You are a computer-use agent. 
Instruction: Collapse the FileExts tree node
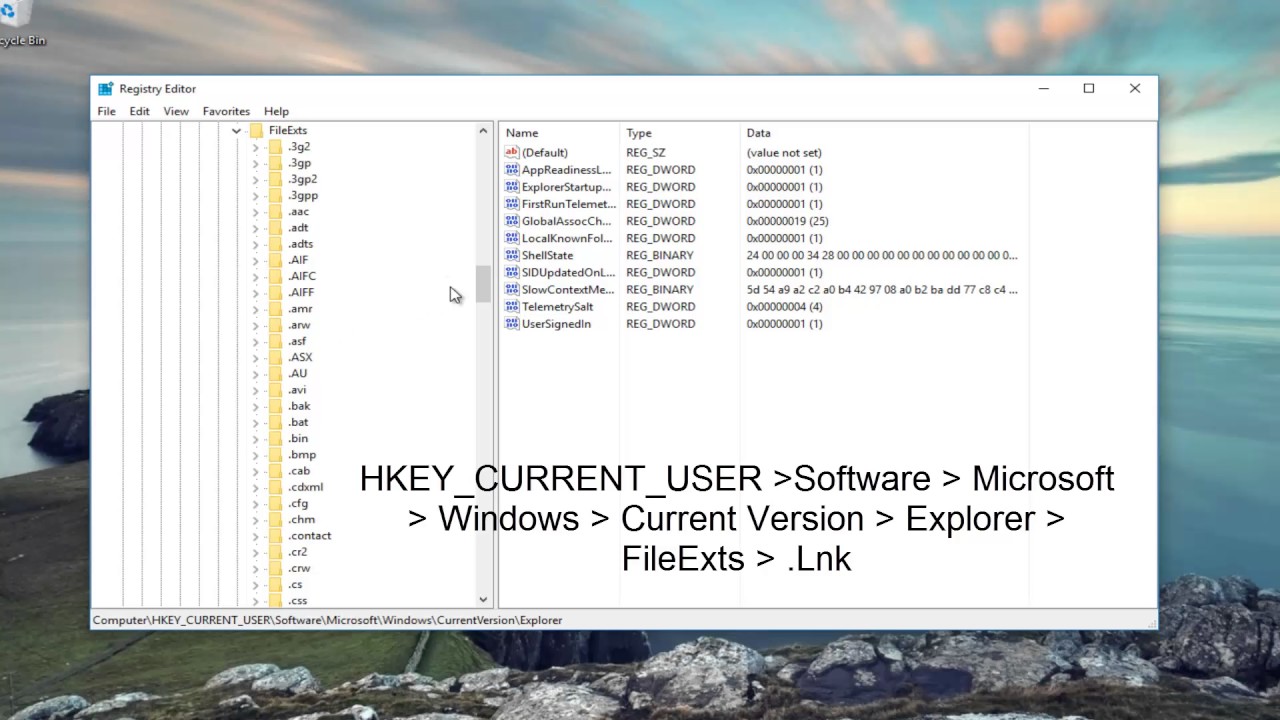(x=236, y=131)
